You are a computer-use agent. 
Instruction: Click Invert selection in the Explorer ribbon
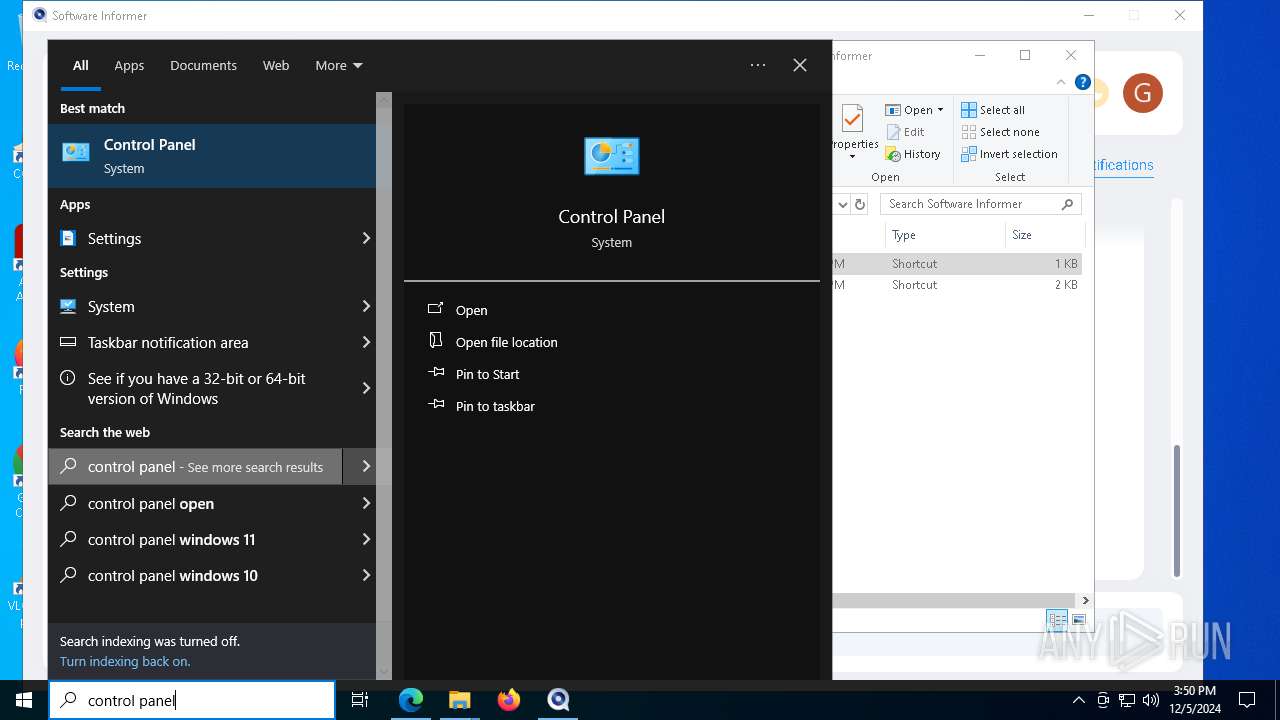pyautogui.click(x=1009, y=154)
